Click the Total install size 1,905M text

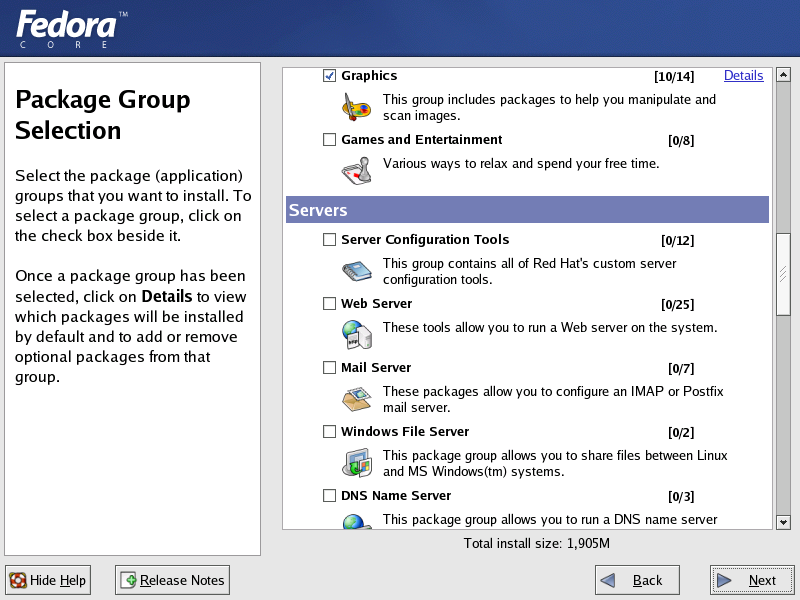point(536,543)
